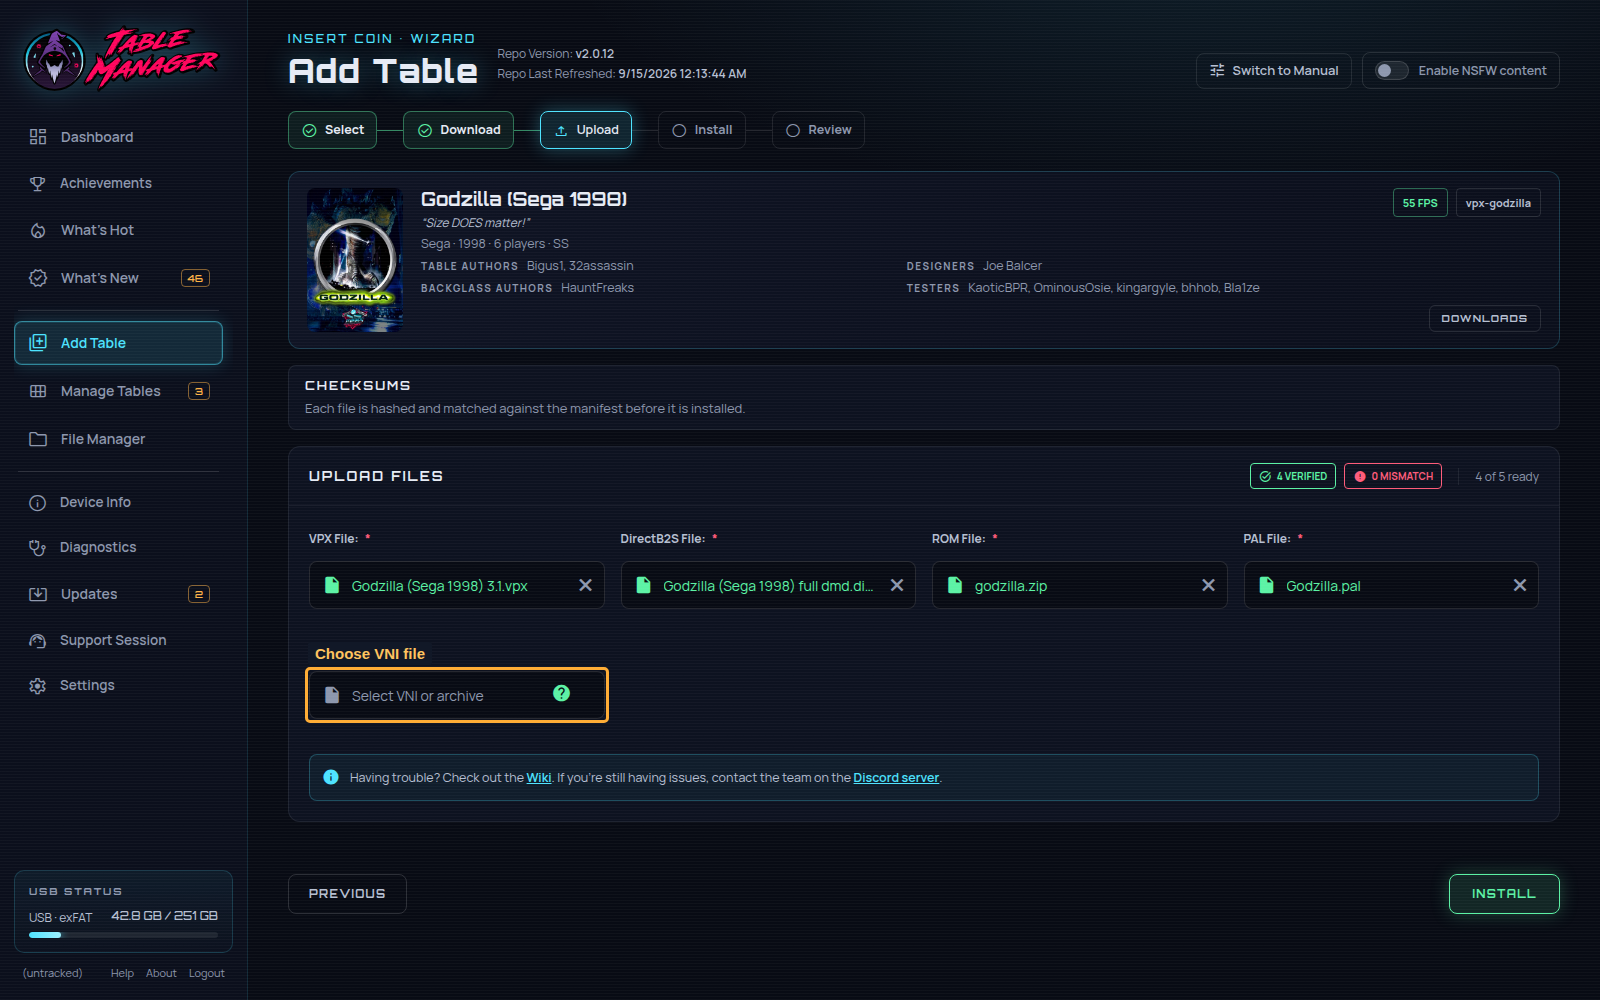Open Settings from the sidebar

(x=118, y=685)
